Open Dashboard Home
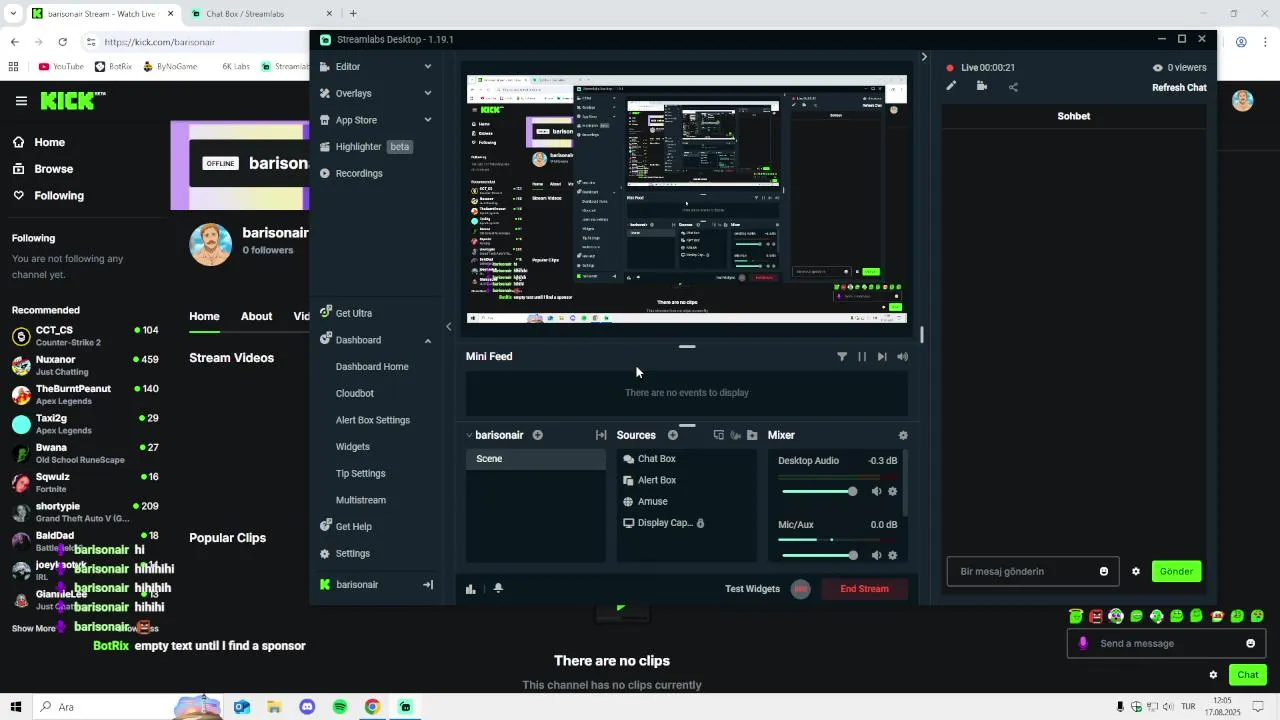 tap(372, 367)
